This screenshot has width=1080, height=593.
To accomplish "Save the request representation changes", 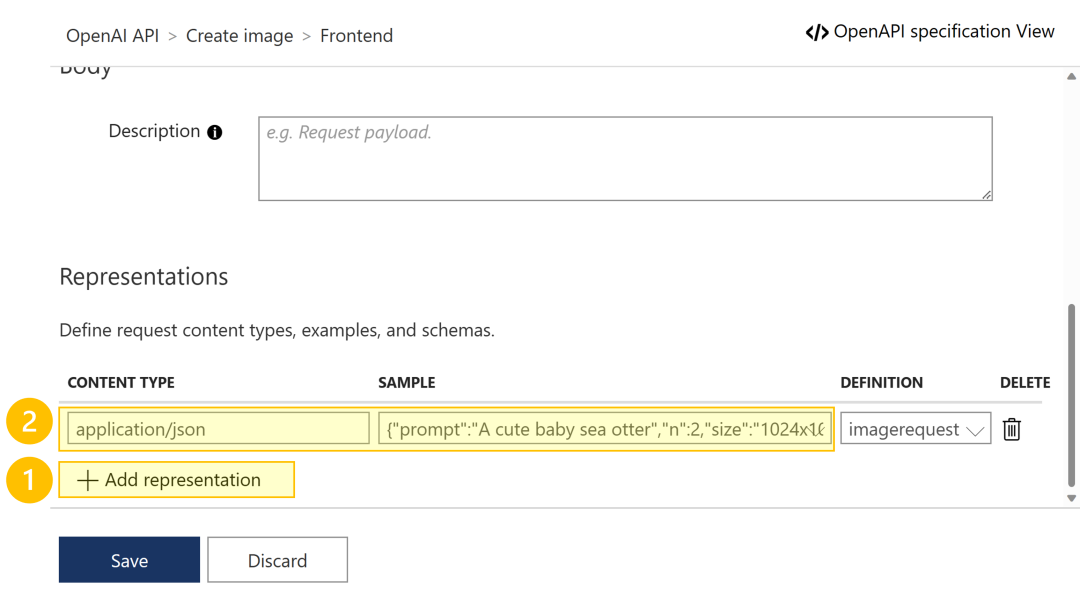I will pos(129,560).
